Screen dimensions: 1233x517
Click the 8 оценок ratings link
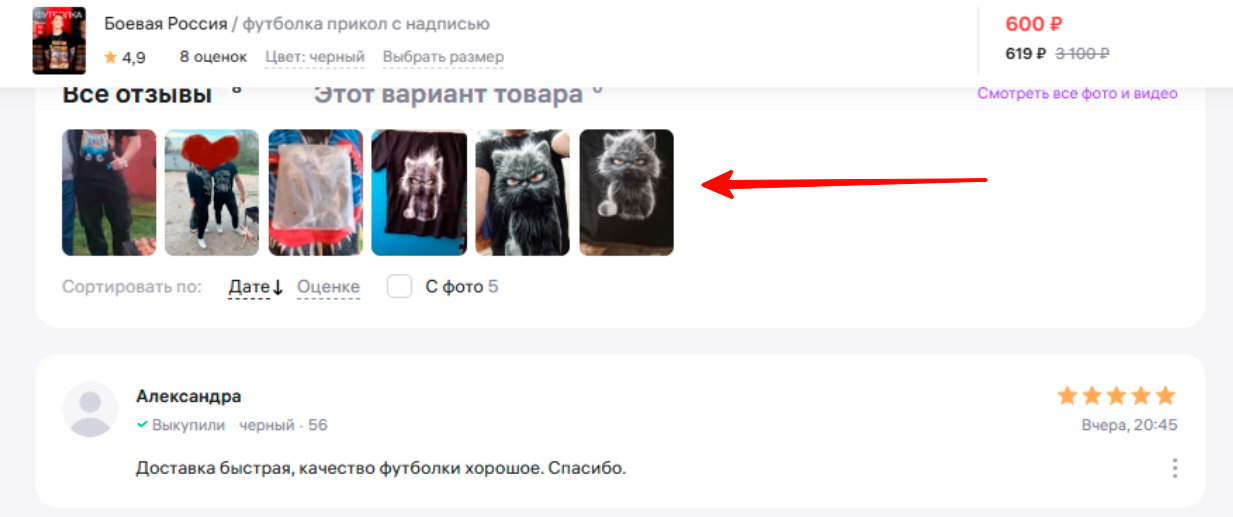point(213,57)
